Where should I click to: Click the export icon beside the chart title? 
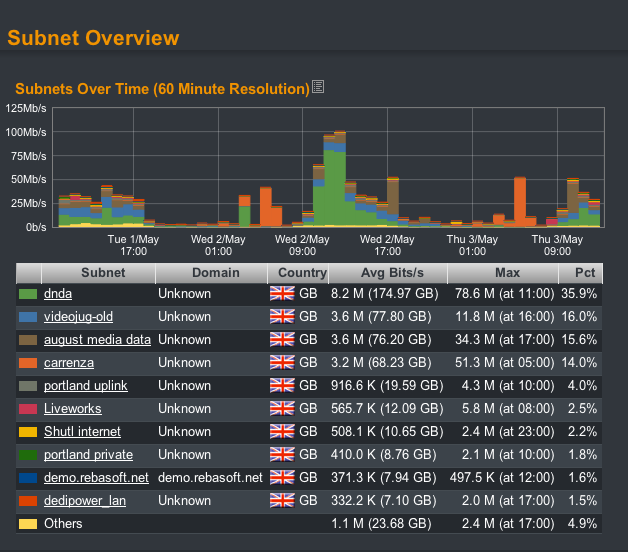coord(318,88)
